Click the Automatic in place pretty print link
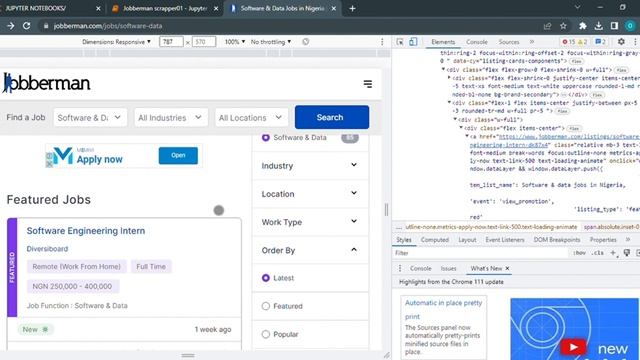 (443, 309)
